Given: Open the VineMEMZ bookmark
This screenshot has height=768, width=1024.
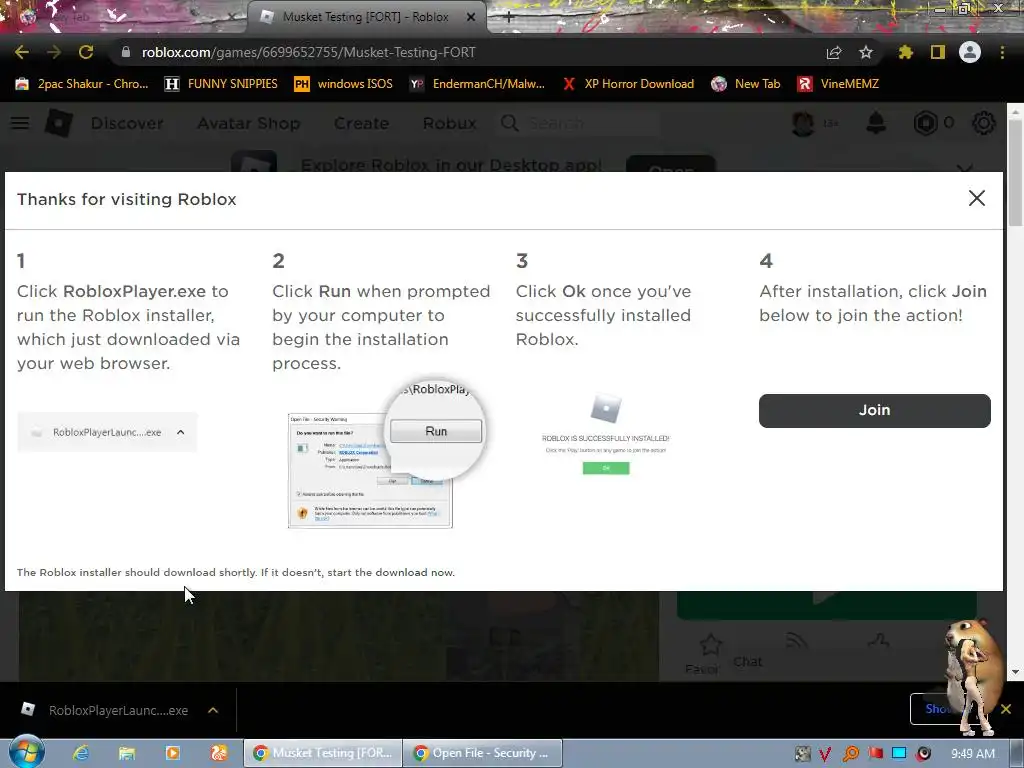Looking at the screenshot, I should pyautogui.click(x=839, y=84).
